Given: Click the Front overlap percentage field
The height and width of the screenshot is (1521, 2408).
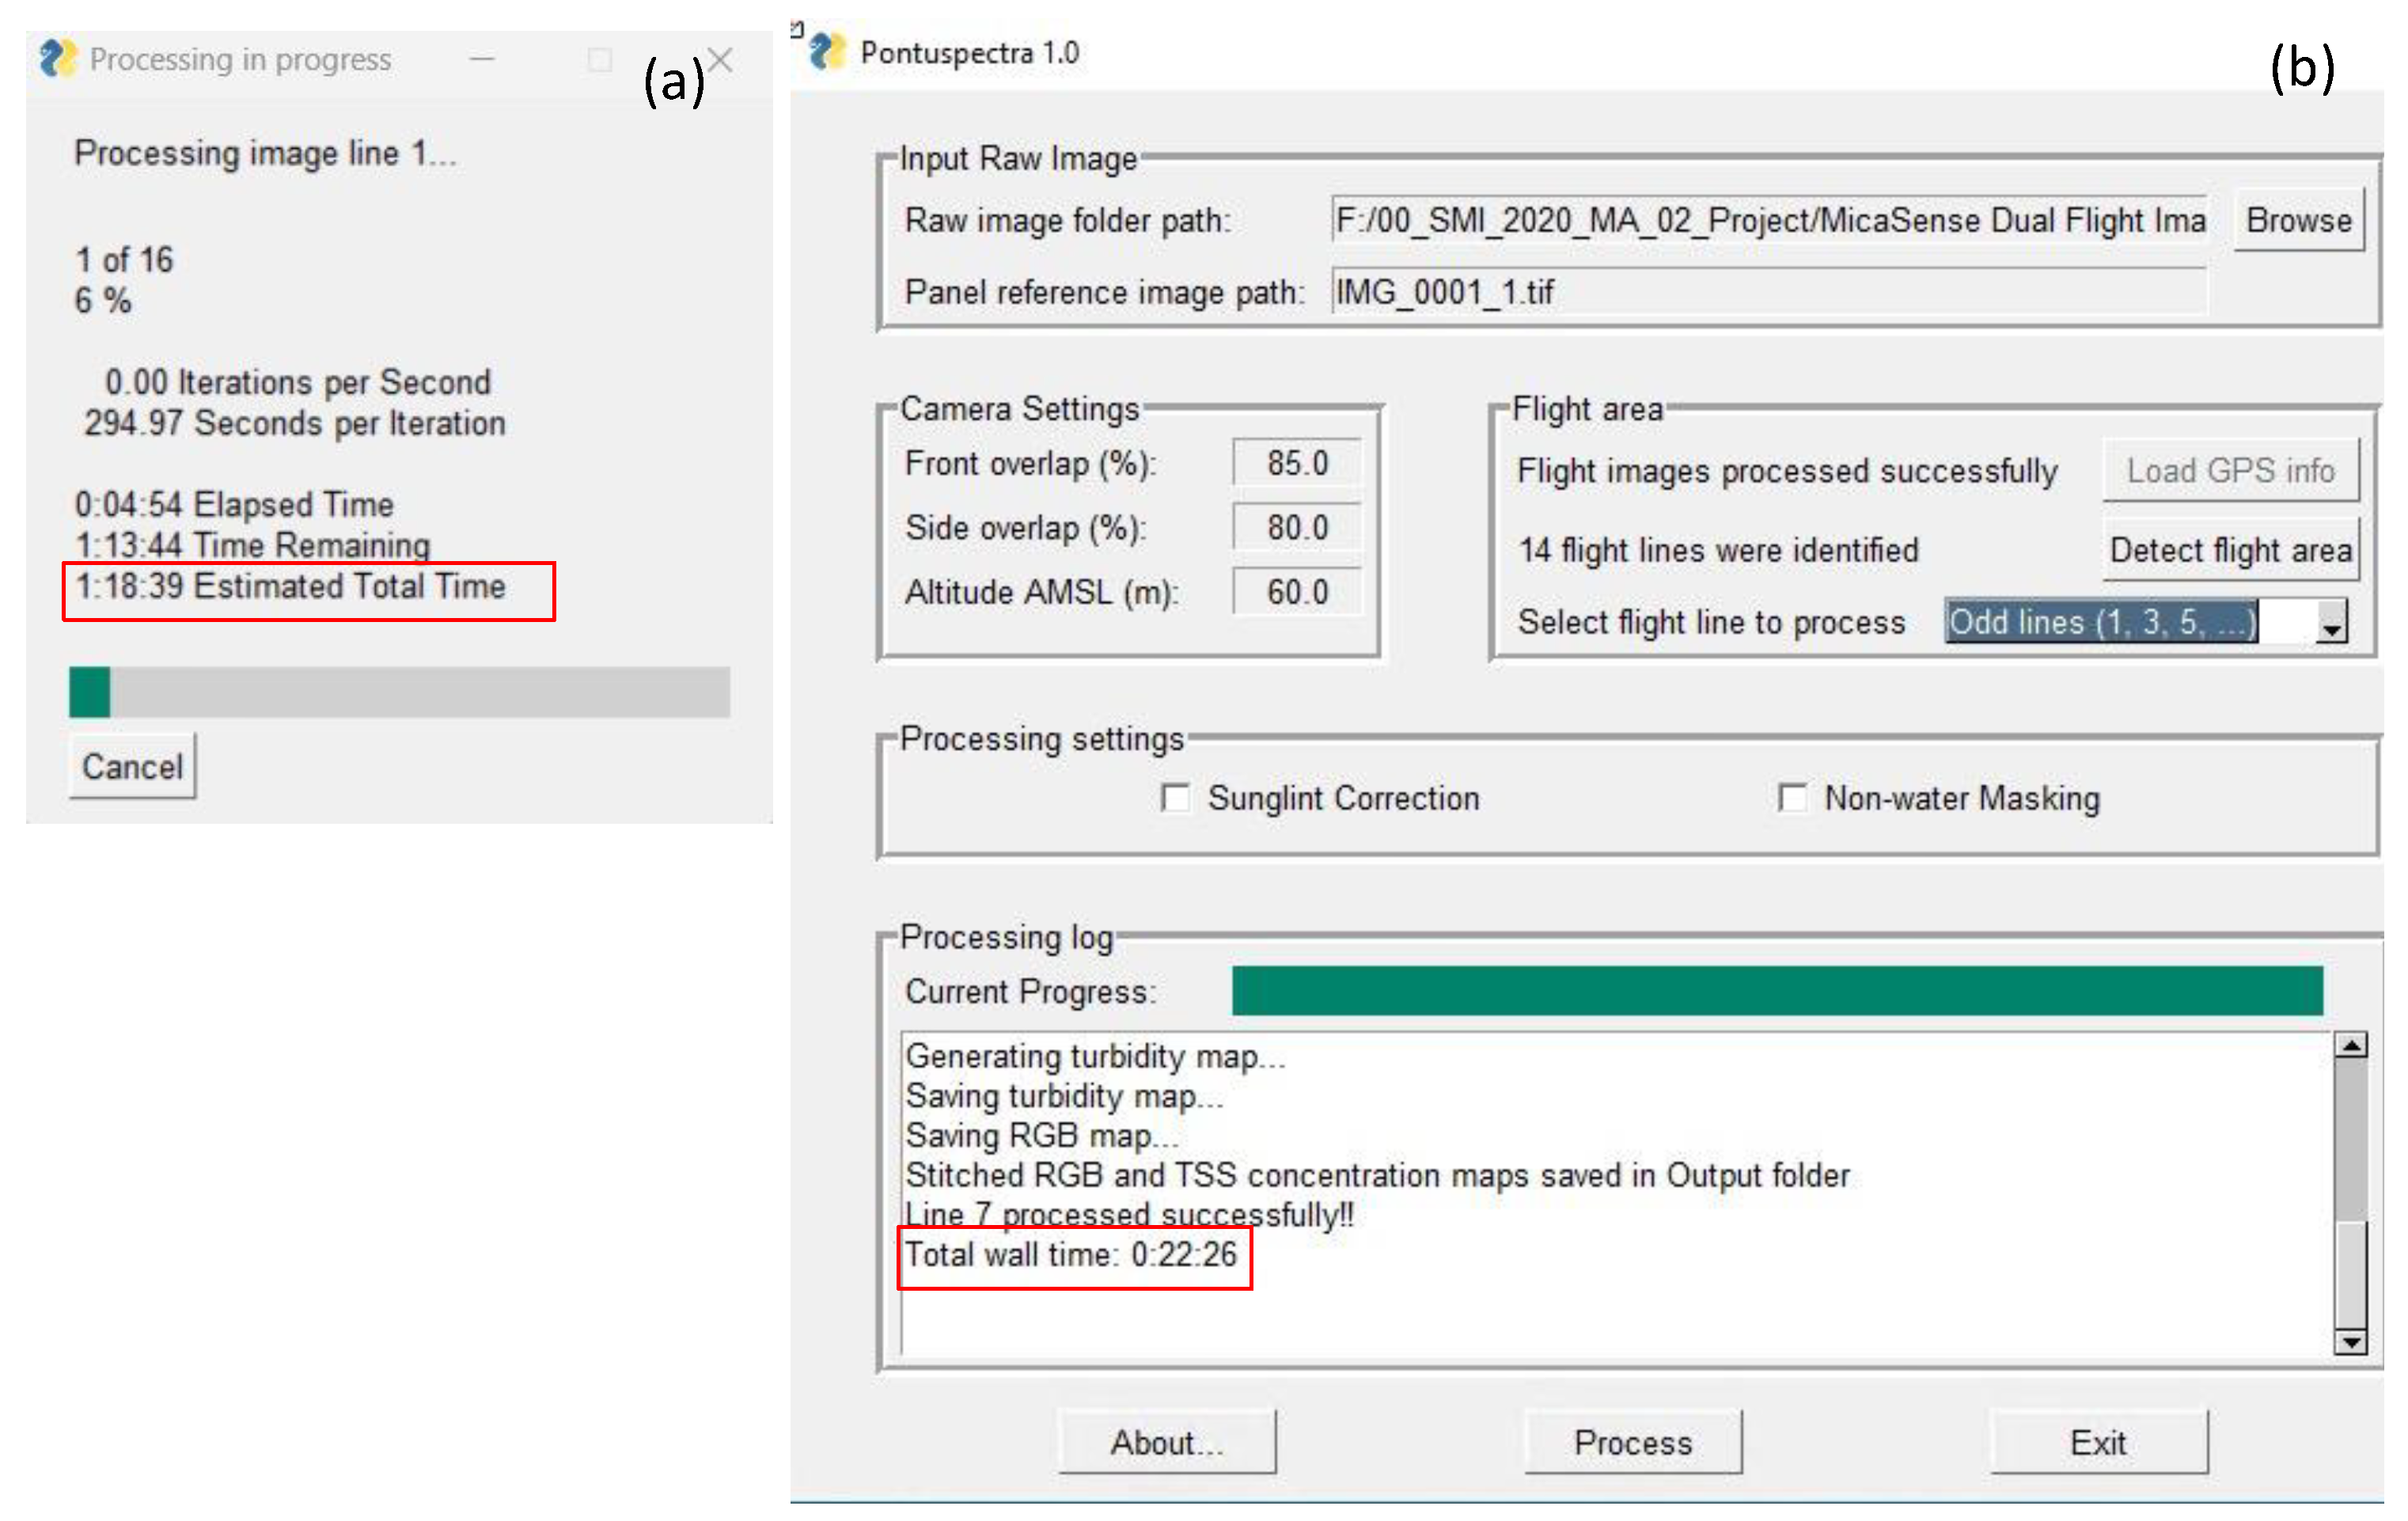Looking at the screenshot, I should tap(1297, 463).
